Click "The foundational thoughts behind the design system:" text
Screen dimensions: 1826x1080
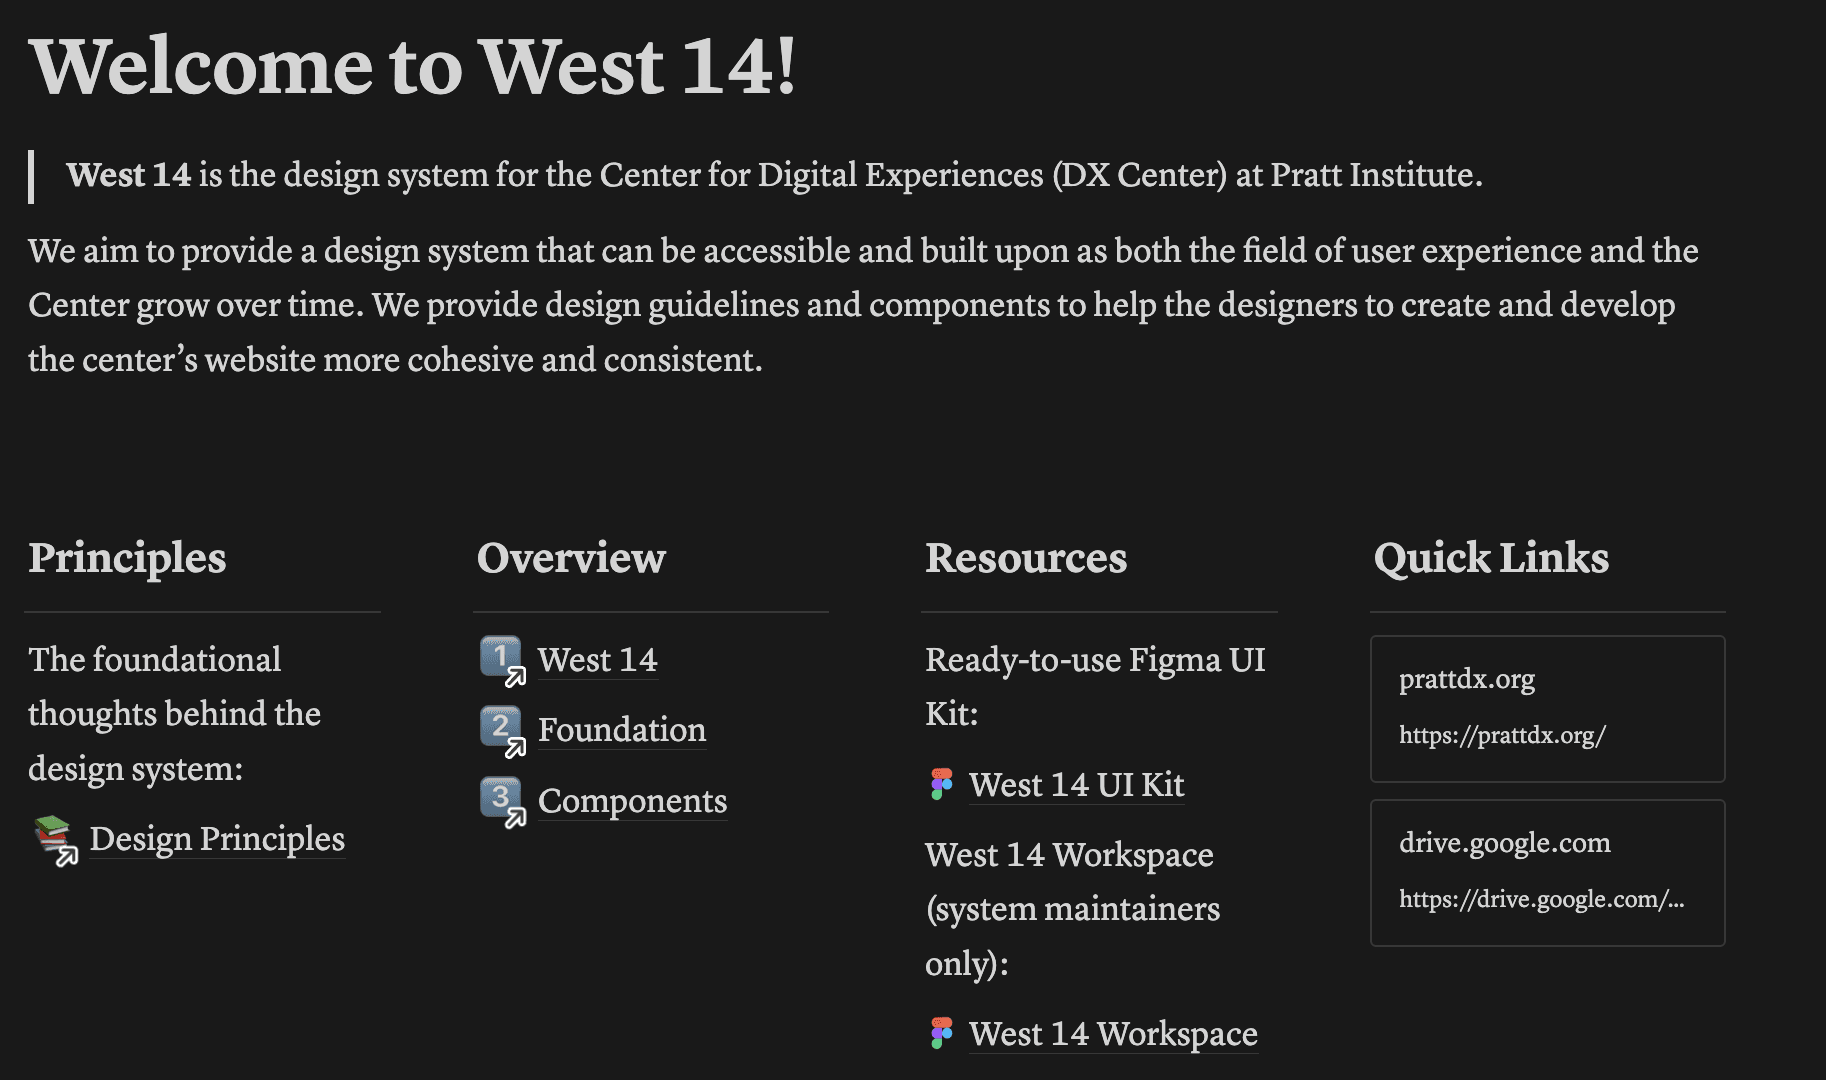pyautogui.click(x=174, y=714)
